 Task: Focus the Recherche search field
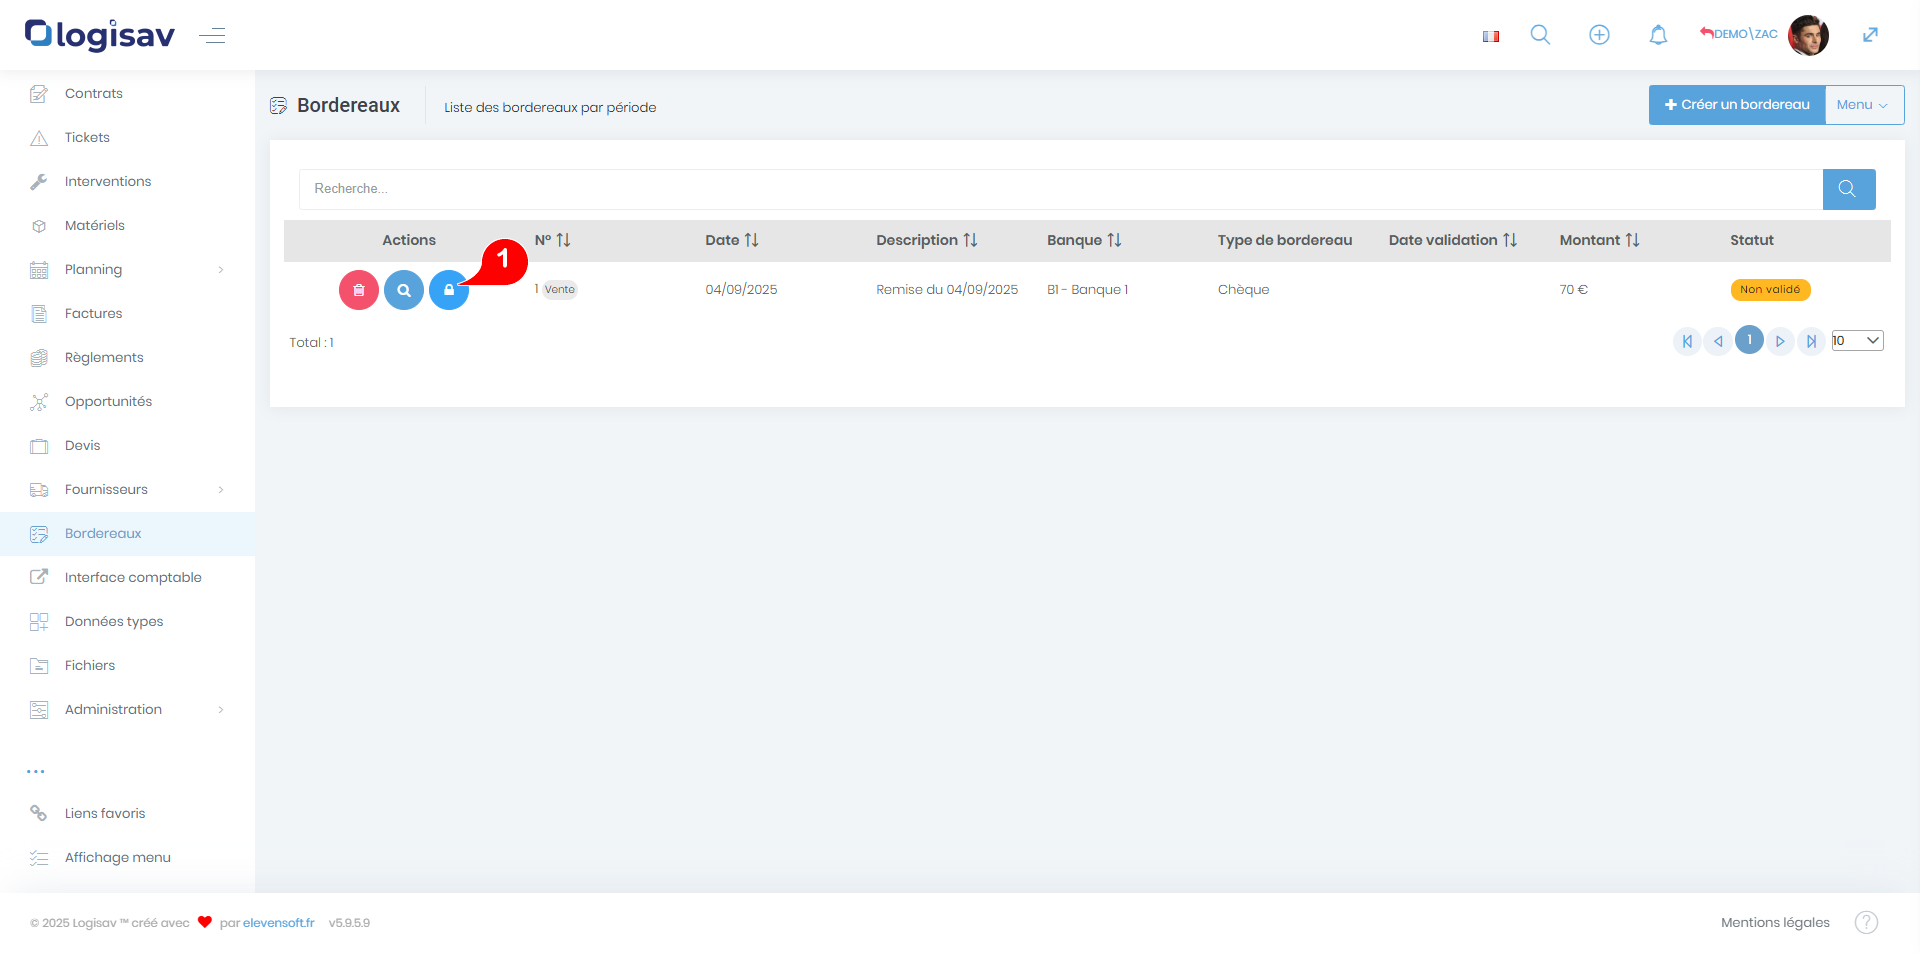point(1060,189)
